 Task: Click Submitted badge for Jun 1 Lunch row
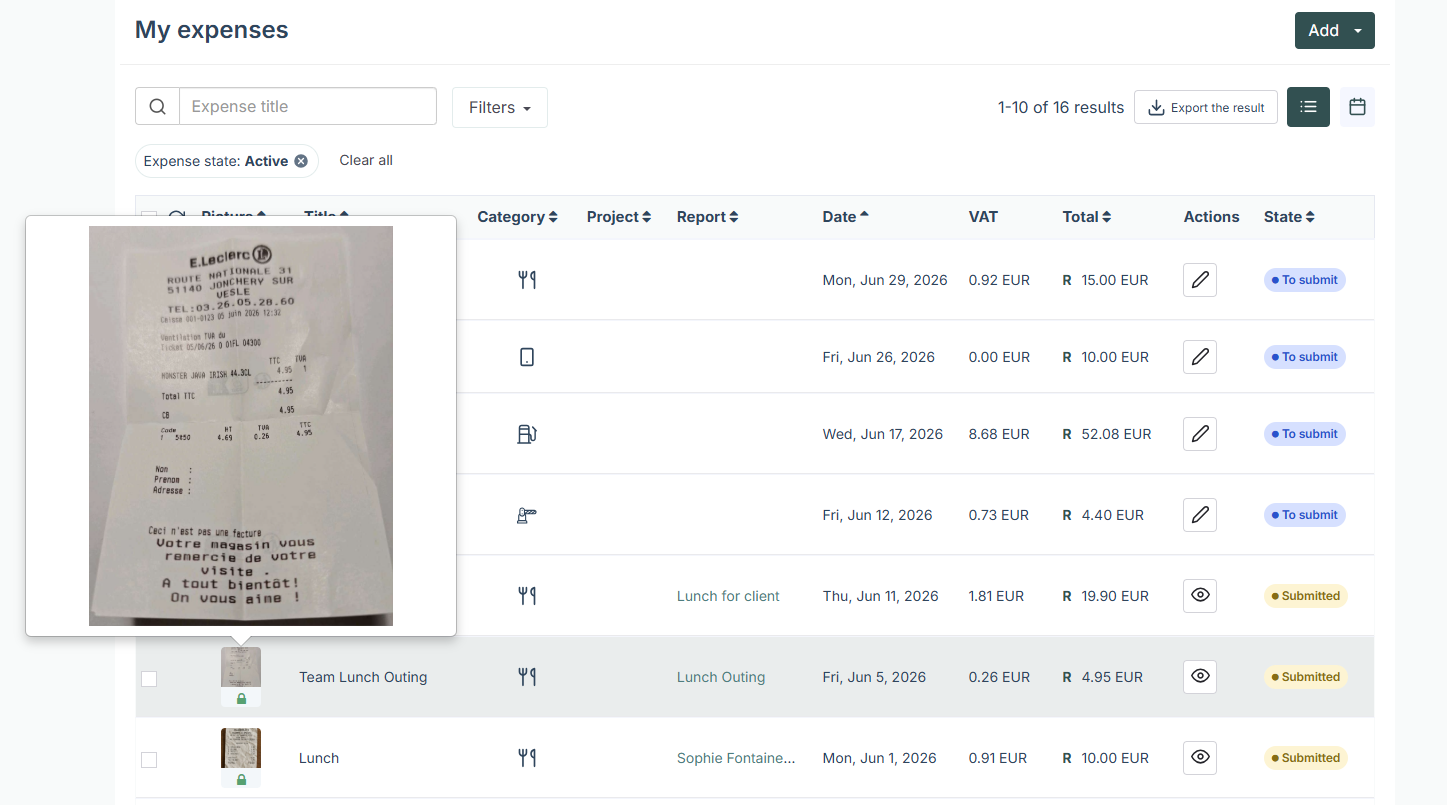(x=1306, y=758)
